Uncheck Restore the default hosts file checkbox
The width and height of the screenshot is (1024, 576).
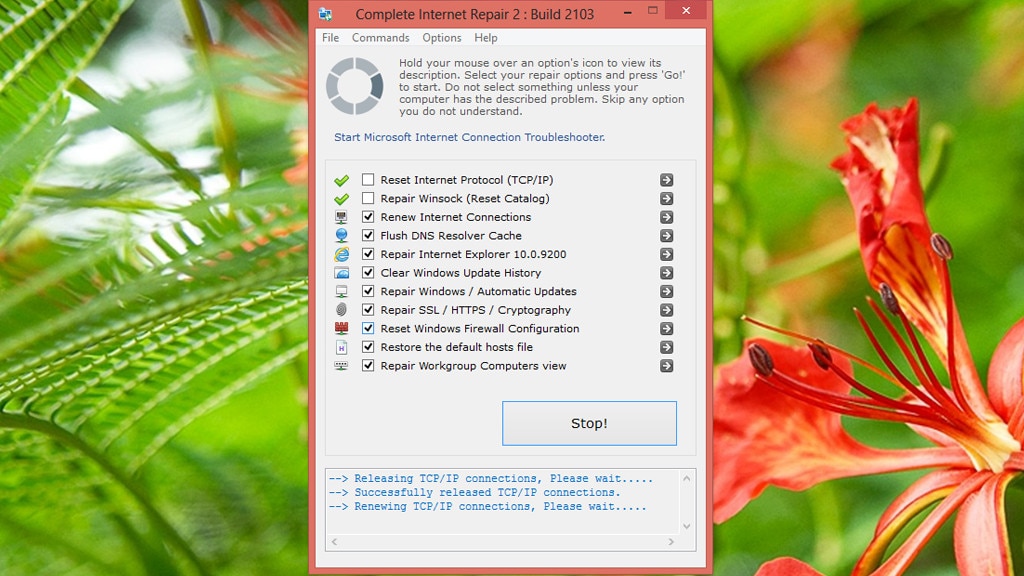(x=368, y=347)
